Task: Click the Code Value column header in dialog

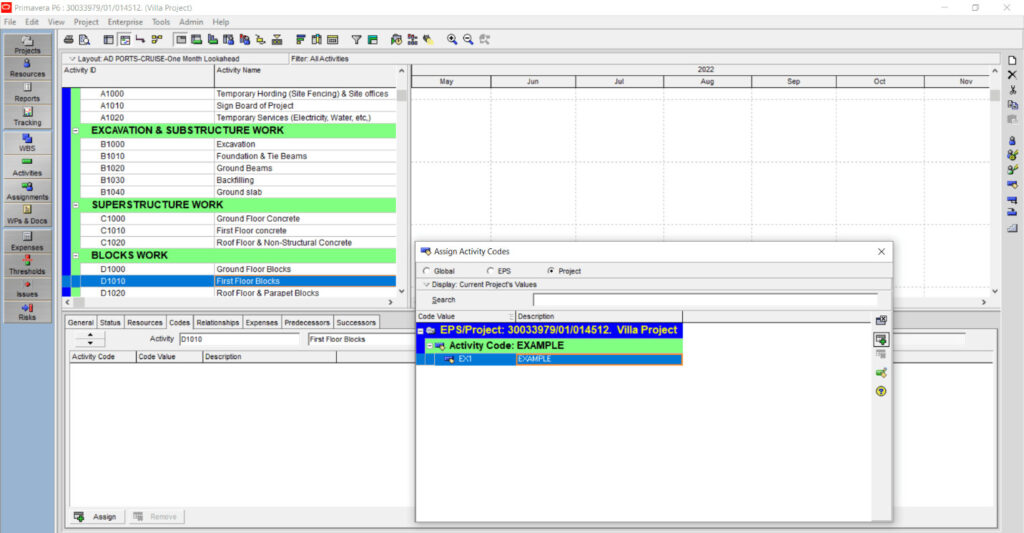Action: 466,317
